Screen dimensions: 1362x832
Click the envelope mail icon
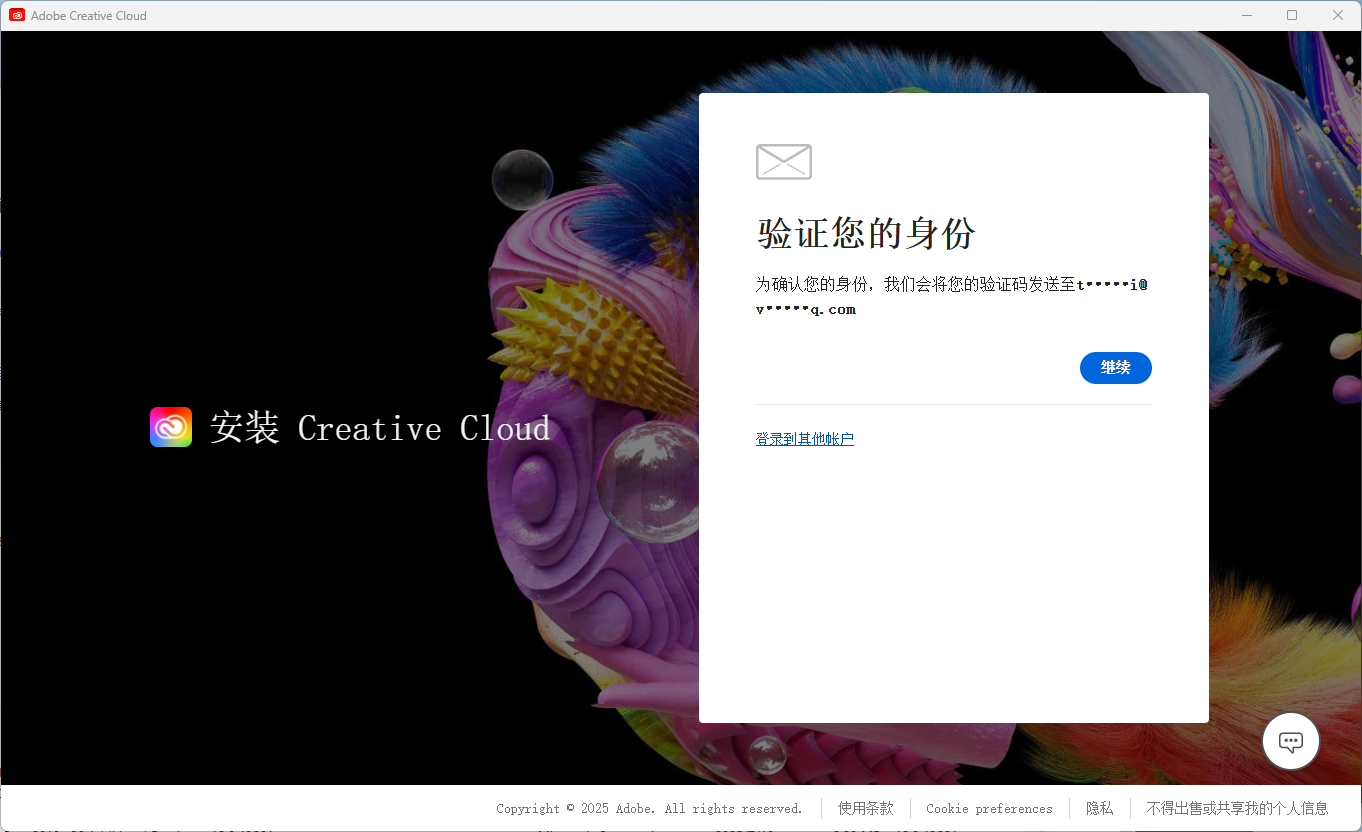[x=784, y=162]
